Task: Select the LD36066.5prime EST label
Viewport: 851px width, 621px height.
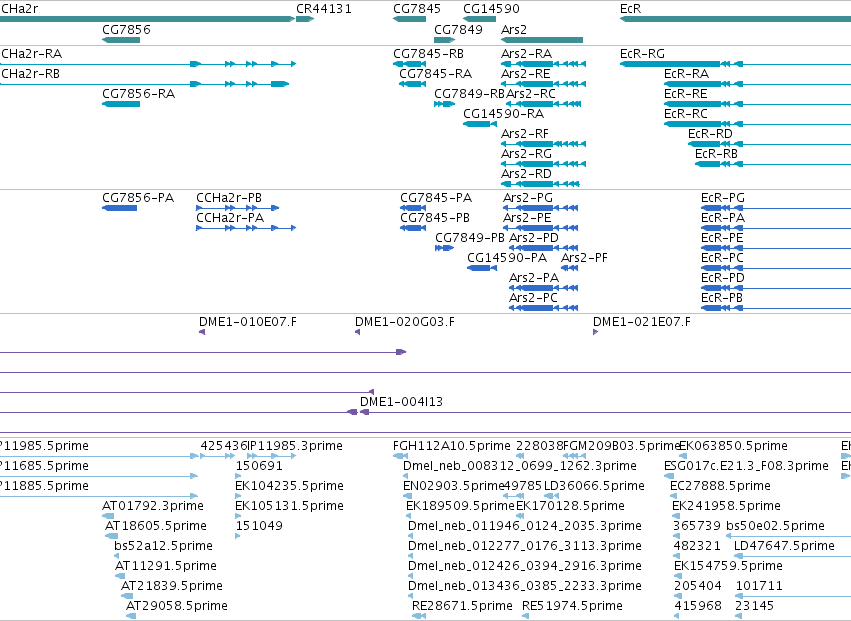Action: coord(594,486)
